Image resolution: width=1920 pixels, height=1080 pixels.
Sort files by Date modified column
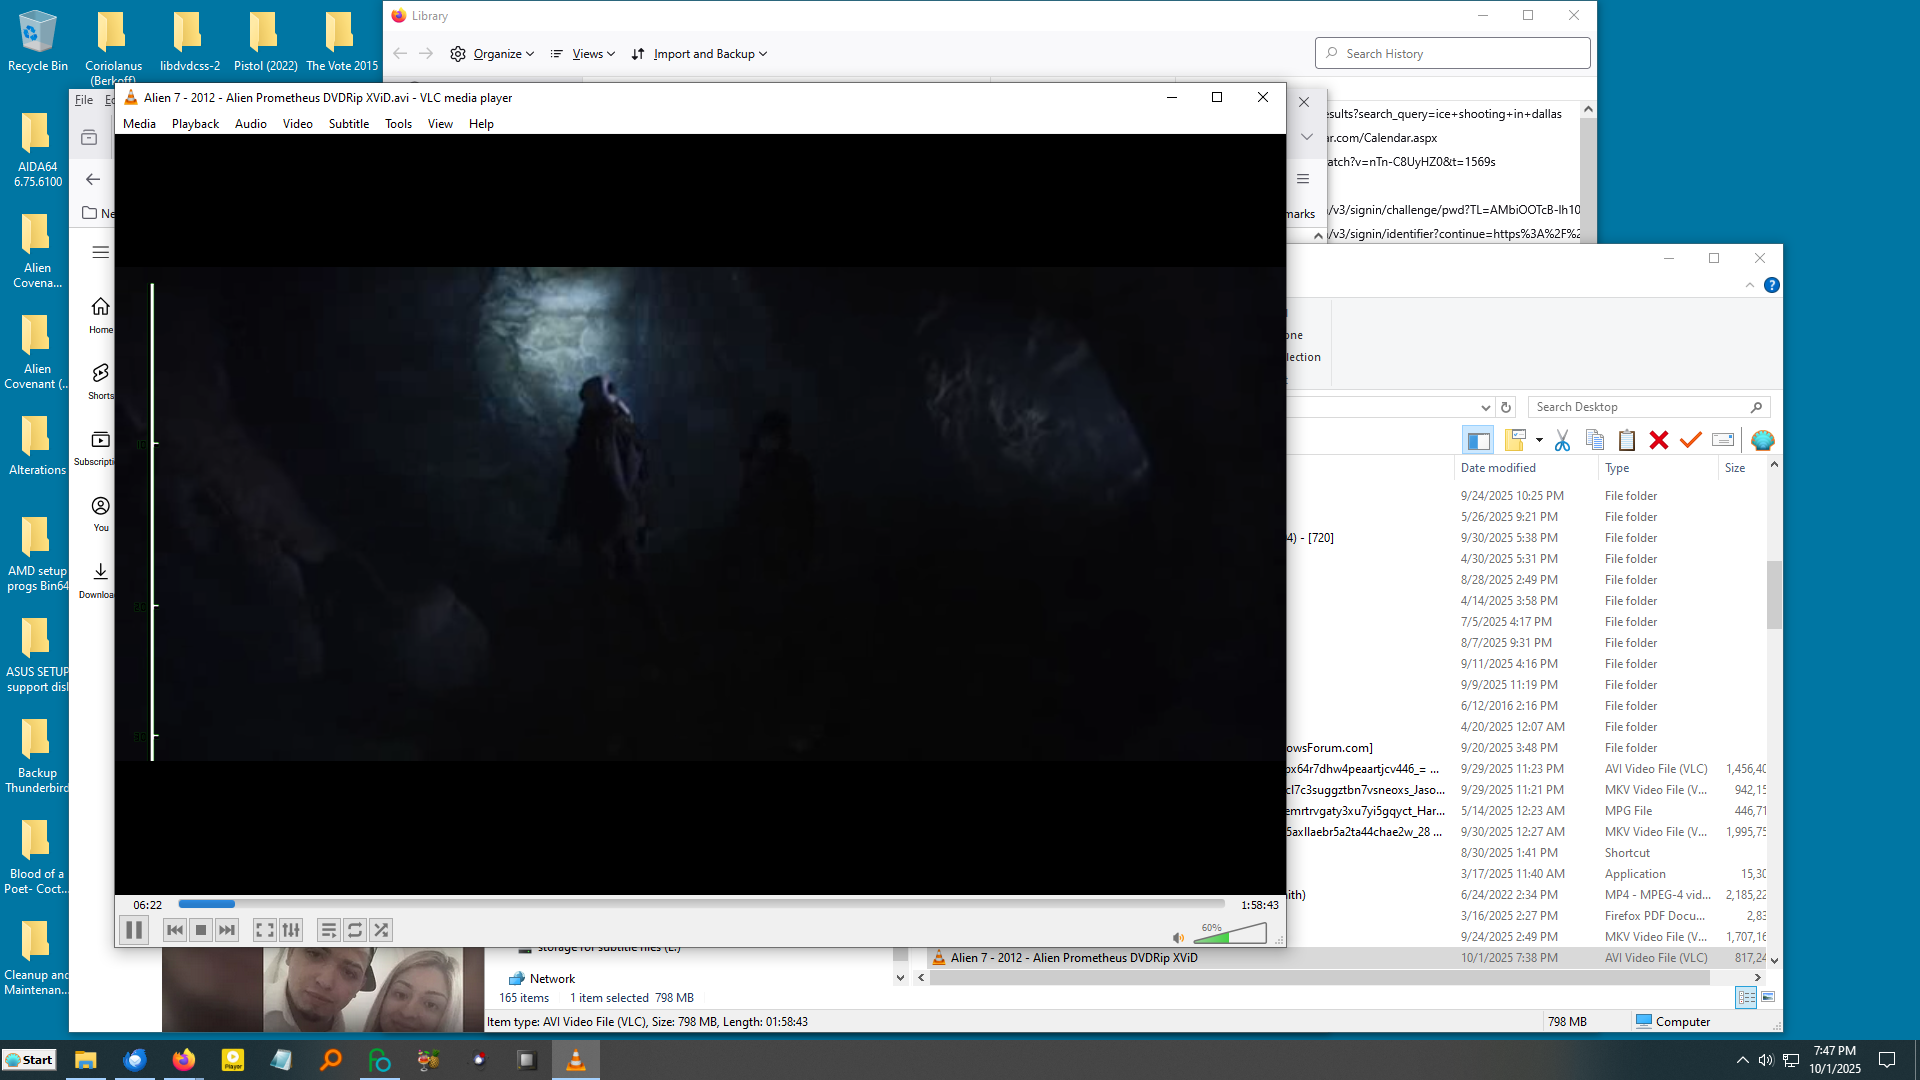point(1498,468)
